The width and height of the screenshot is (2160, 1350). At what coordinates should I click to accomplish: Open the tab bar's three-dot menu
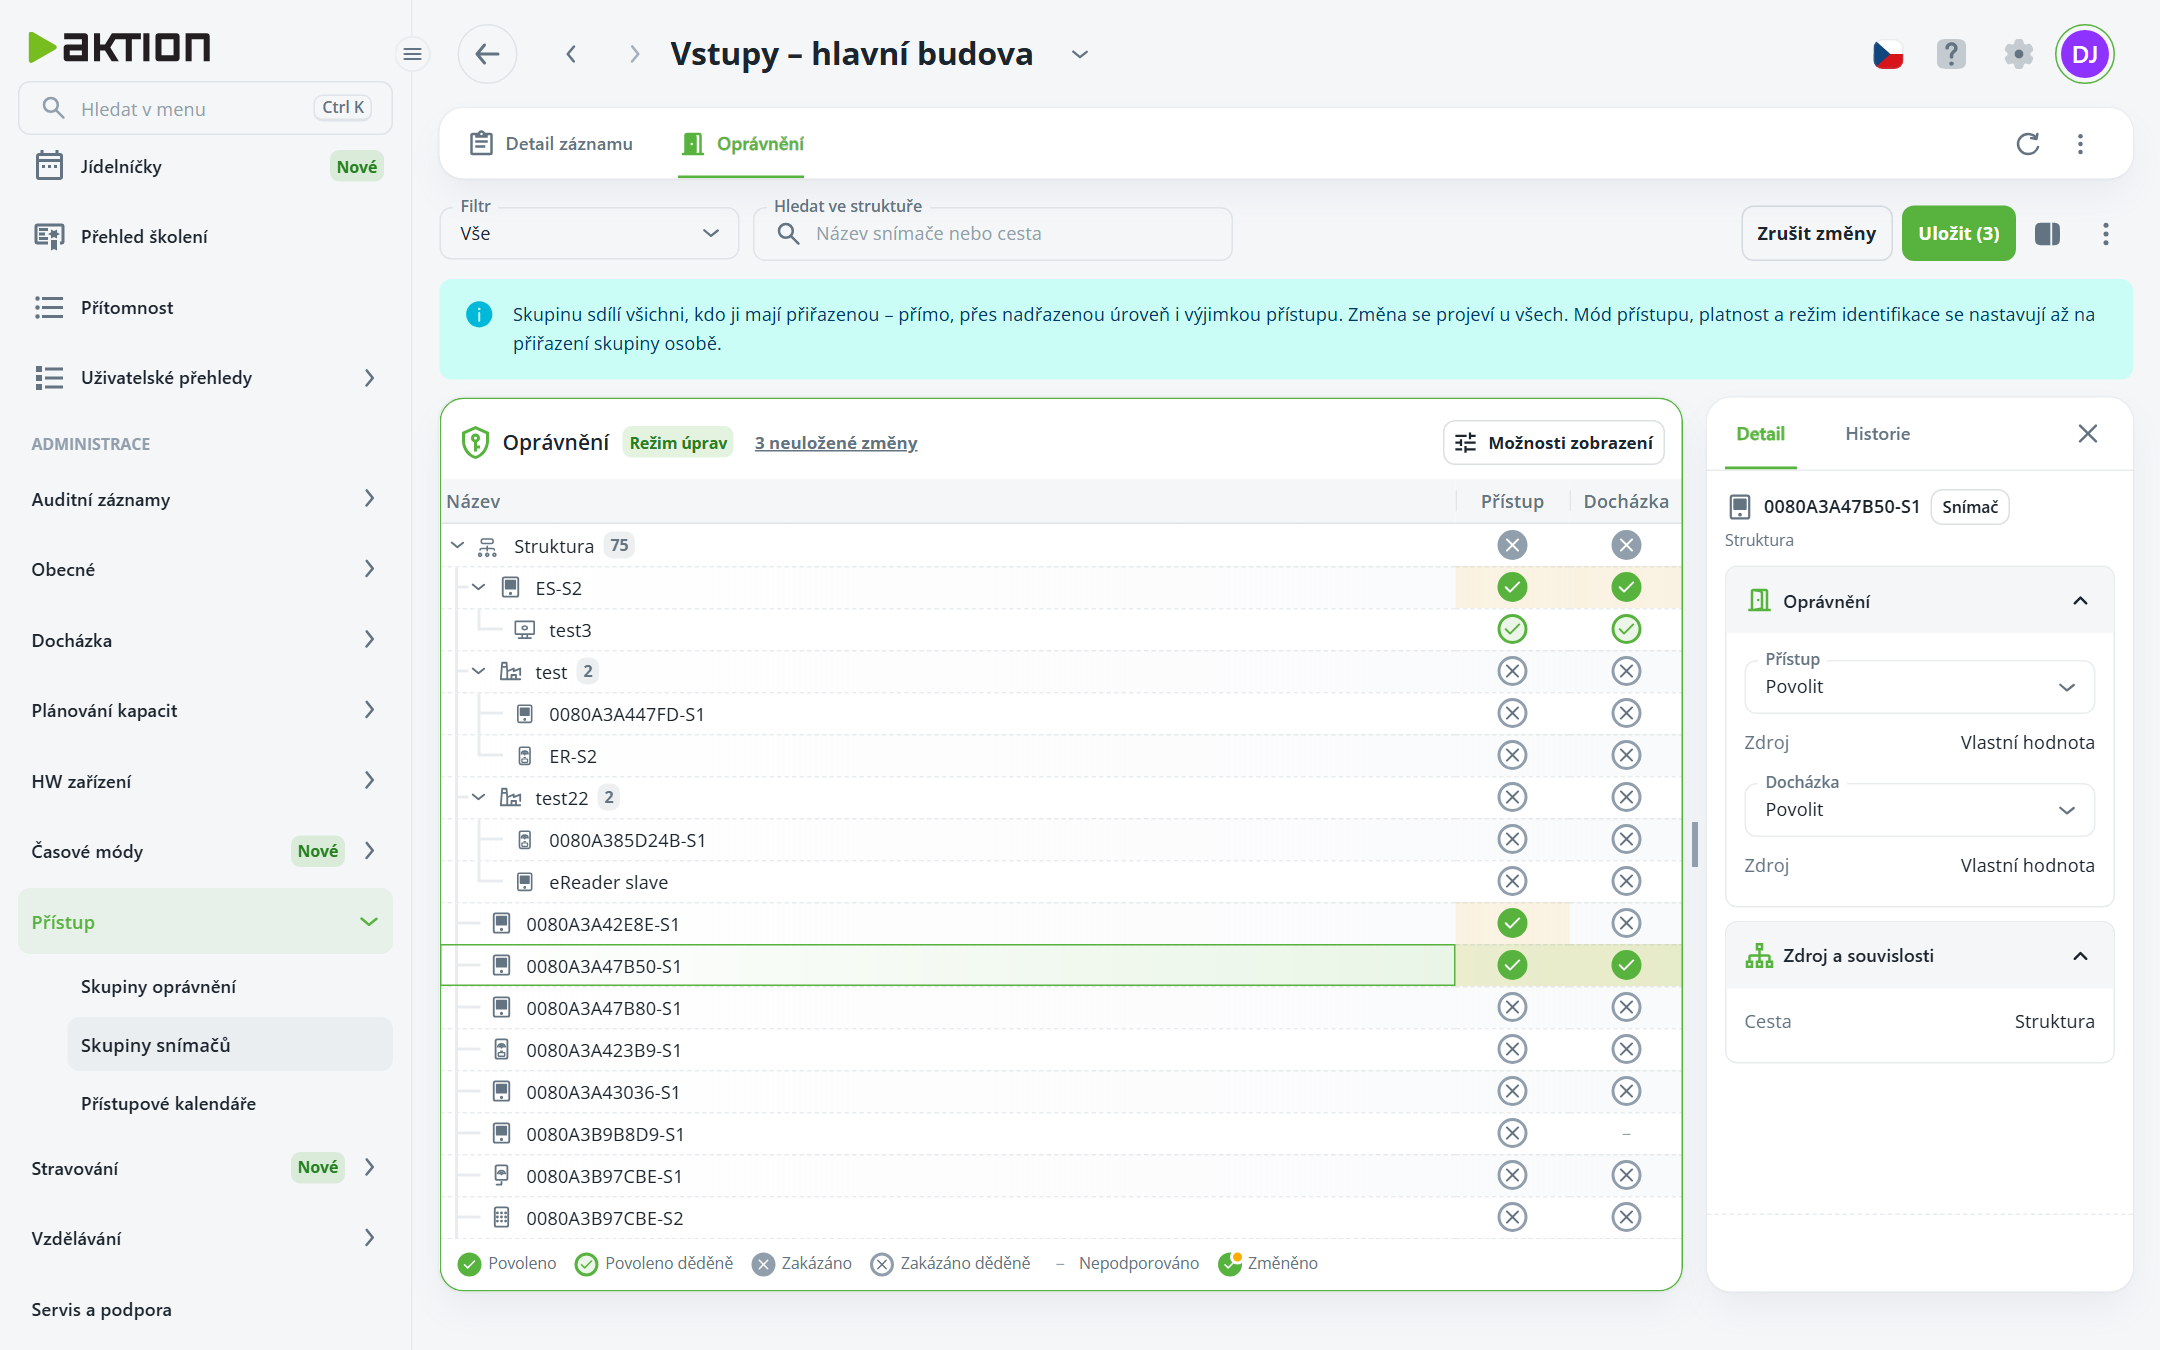pyautogui.click(x=2080, y=144)
